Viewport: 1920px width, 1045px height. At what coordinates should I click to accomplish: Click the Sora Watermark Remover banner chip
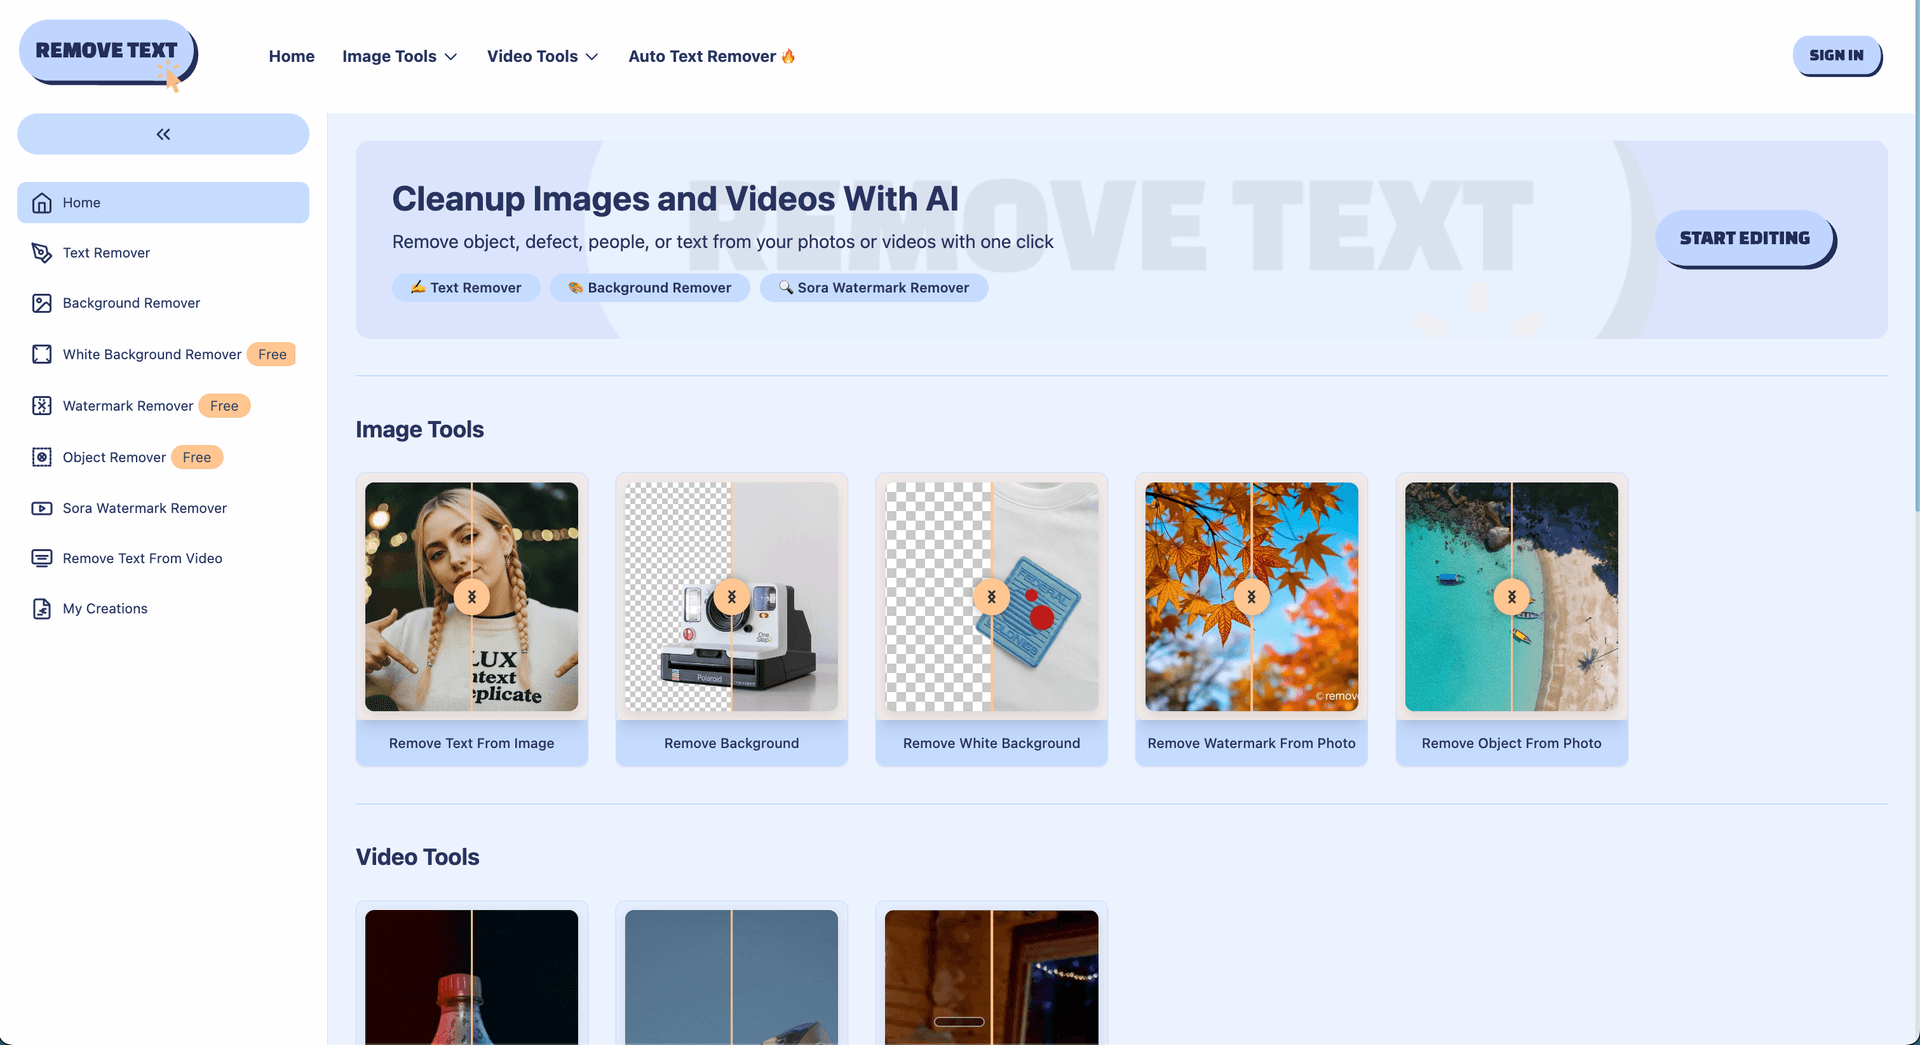873,288
